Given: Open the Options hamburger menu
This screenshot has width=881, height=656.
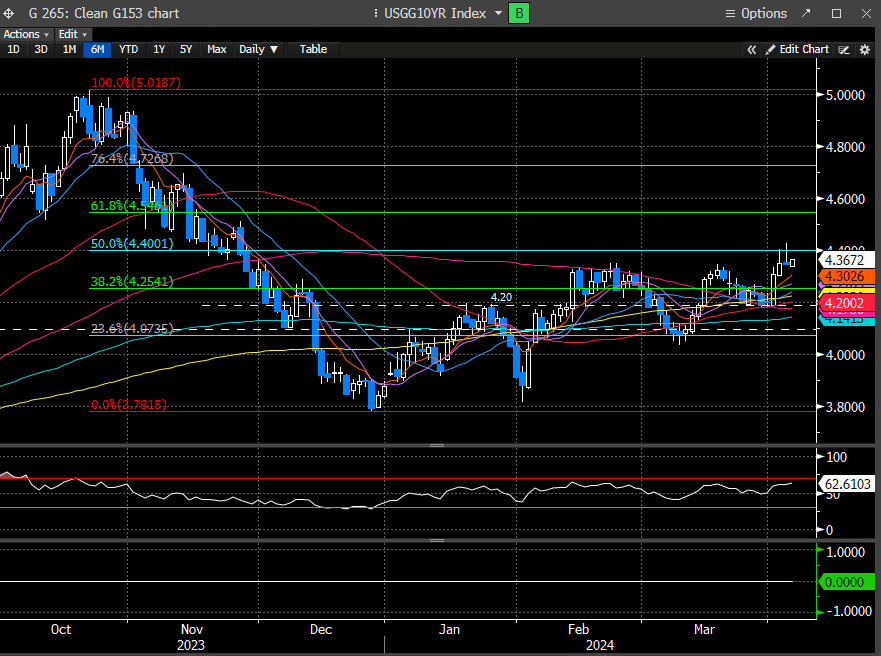Looking at the screenshot, I should [x=757, y=13].
